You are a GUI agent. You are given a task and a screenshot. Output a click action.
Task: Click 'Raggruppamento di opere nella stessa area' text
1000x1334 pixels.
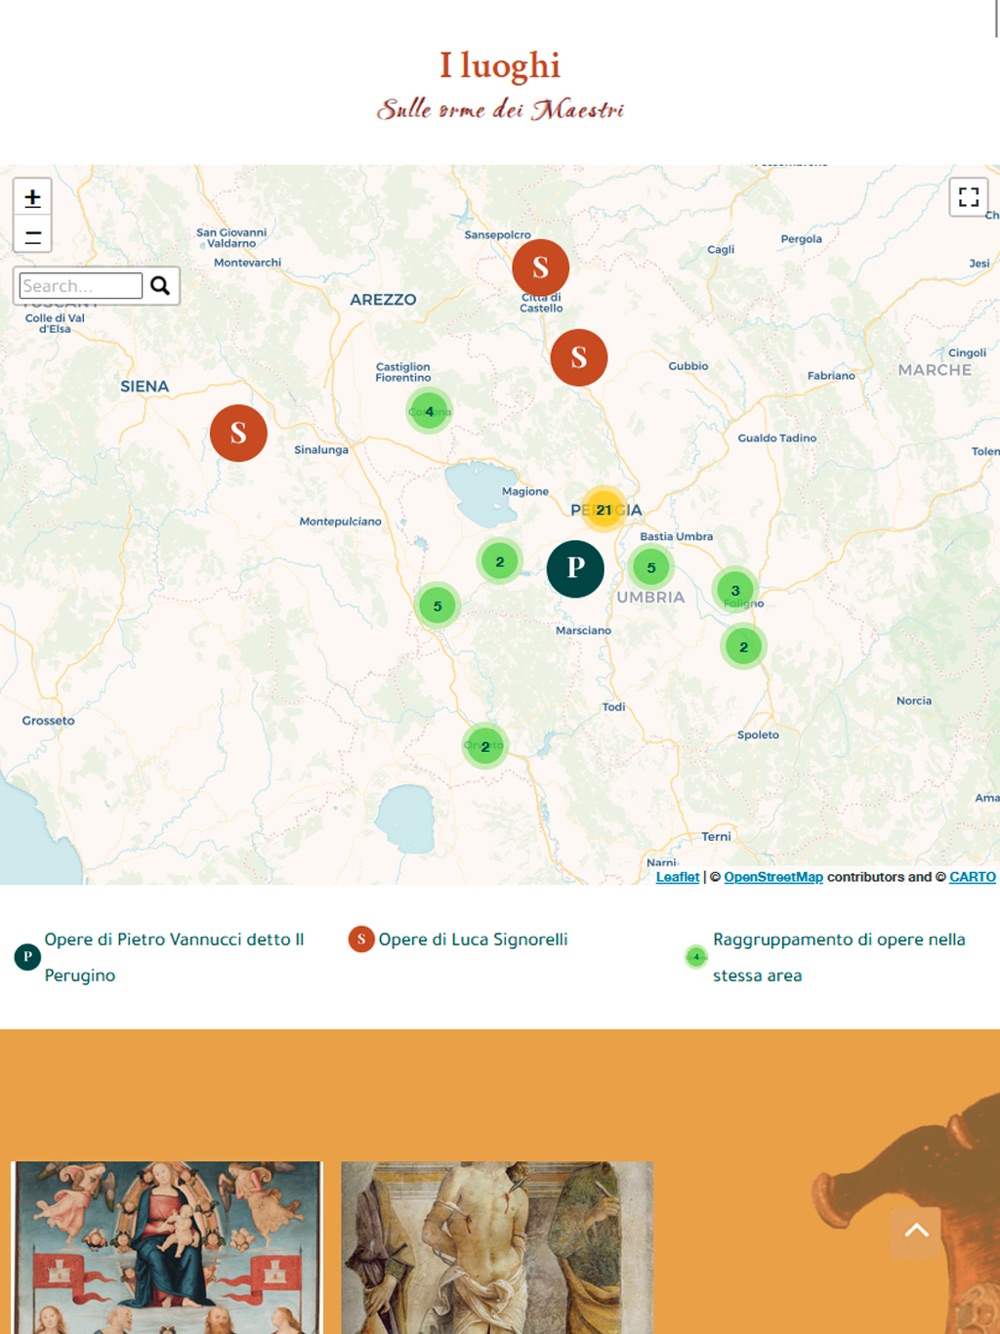point(839,957)
